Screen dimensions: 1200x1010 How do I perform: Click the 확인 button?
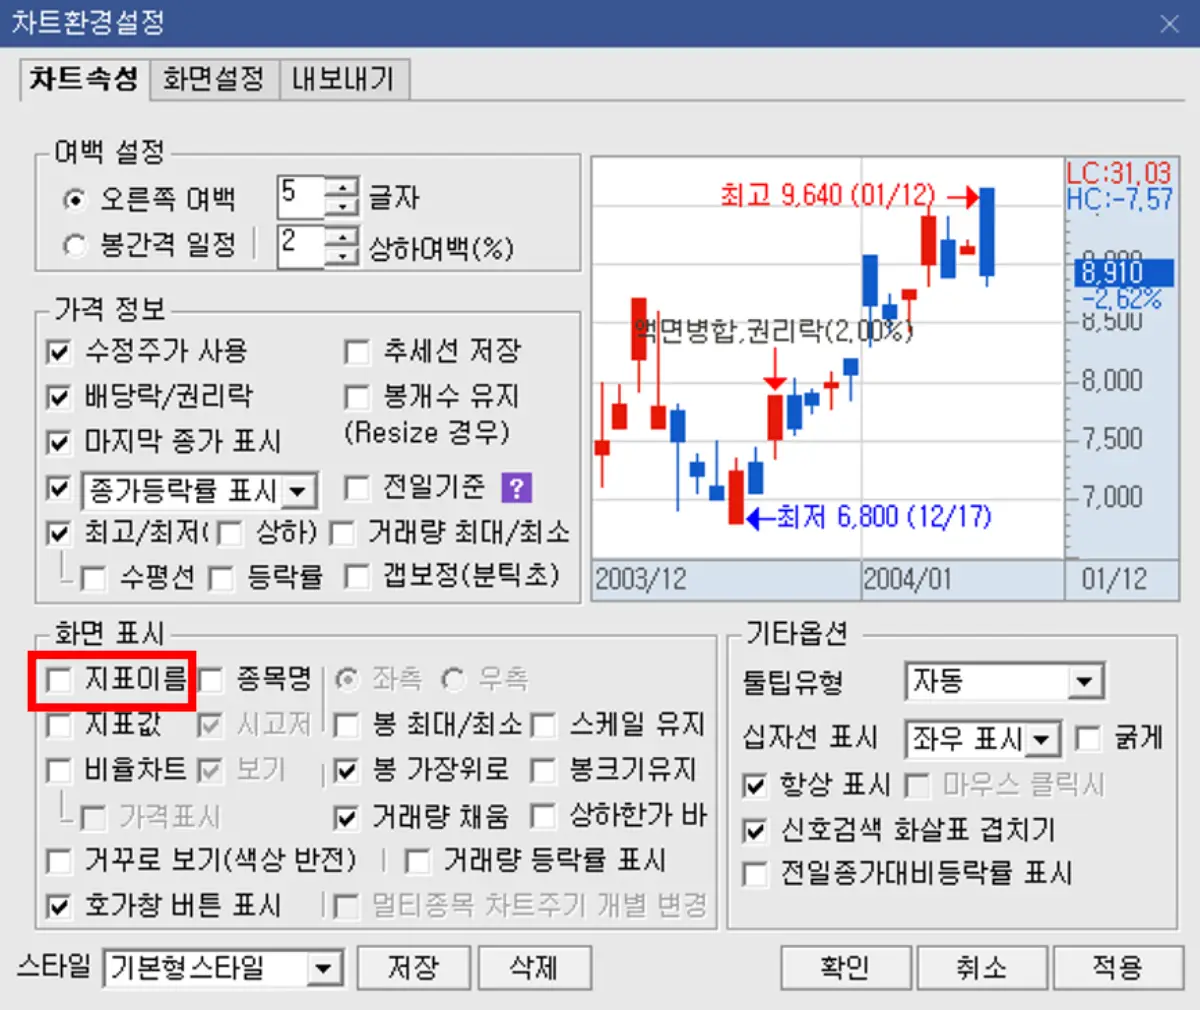(x=845, y=967)
